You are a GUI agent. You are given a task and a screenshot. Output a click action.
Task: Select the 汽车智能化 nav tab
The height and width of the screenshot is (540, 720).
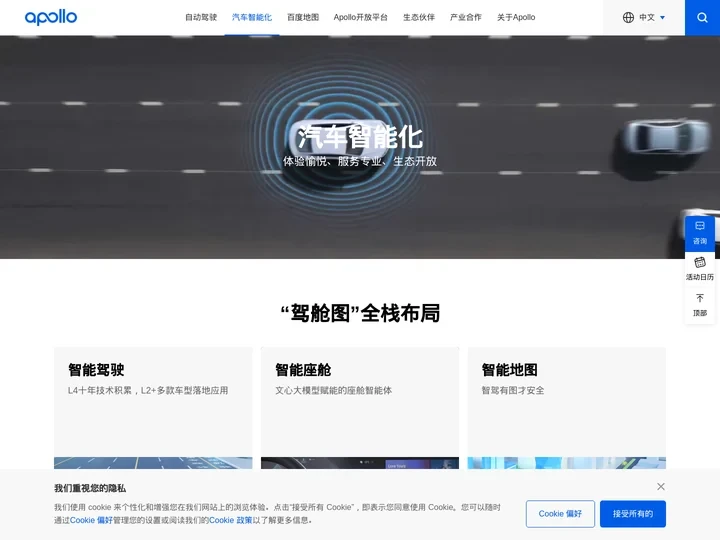pos(252,17)
